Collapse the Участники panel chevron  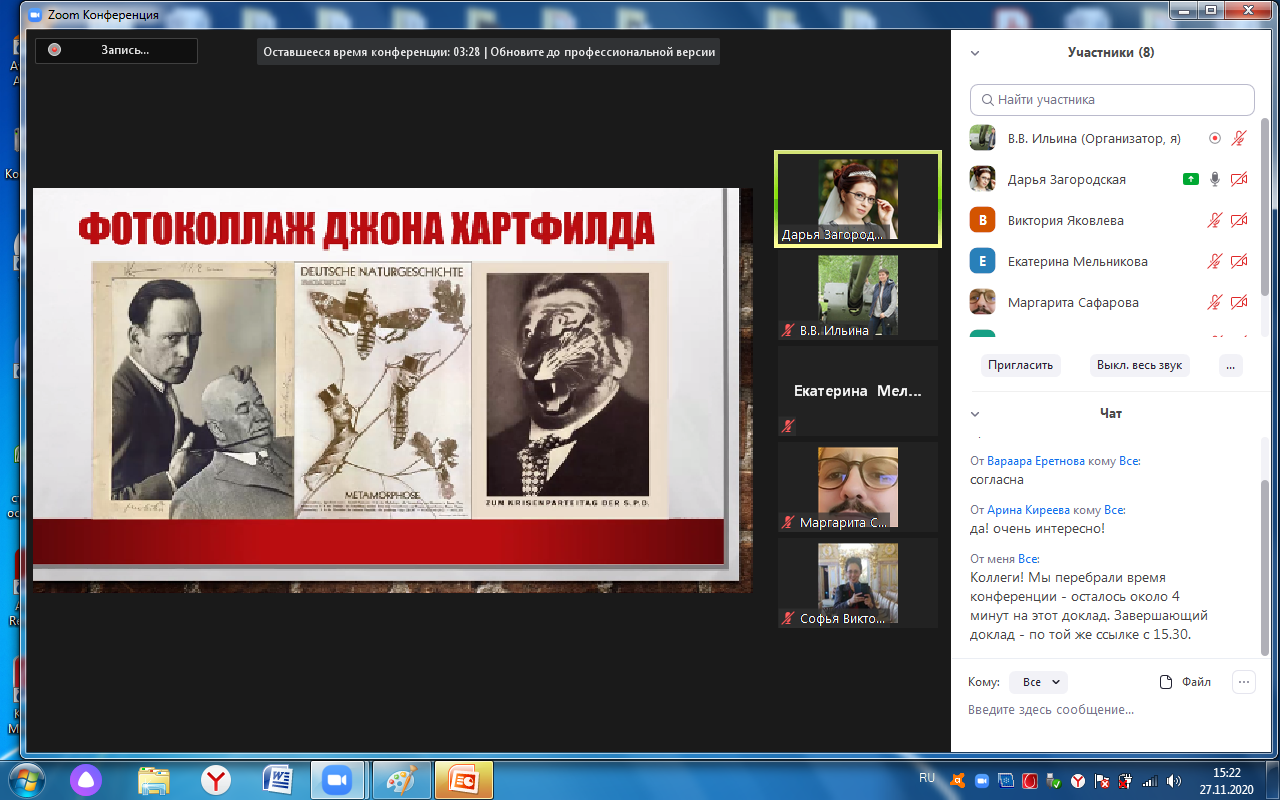tap(975, 53)
